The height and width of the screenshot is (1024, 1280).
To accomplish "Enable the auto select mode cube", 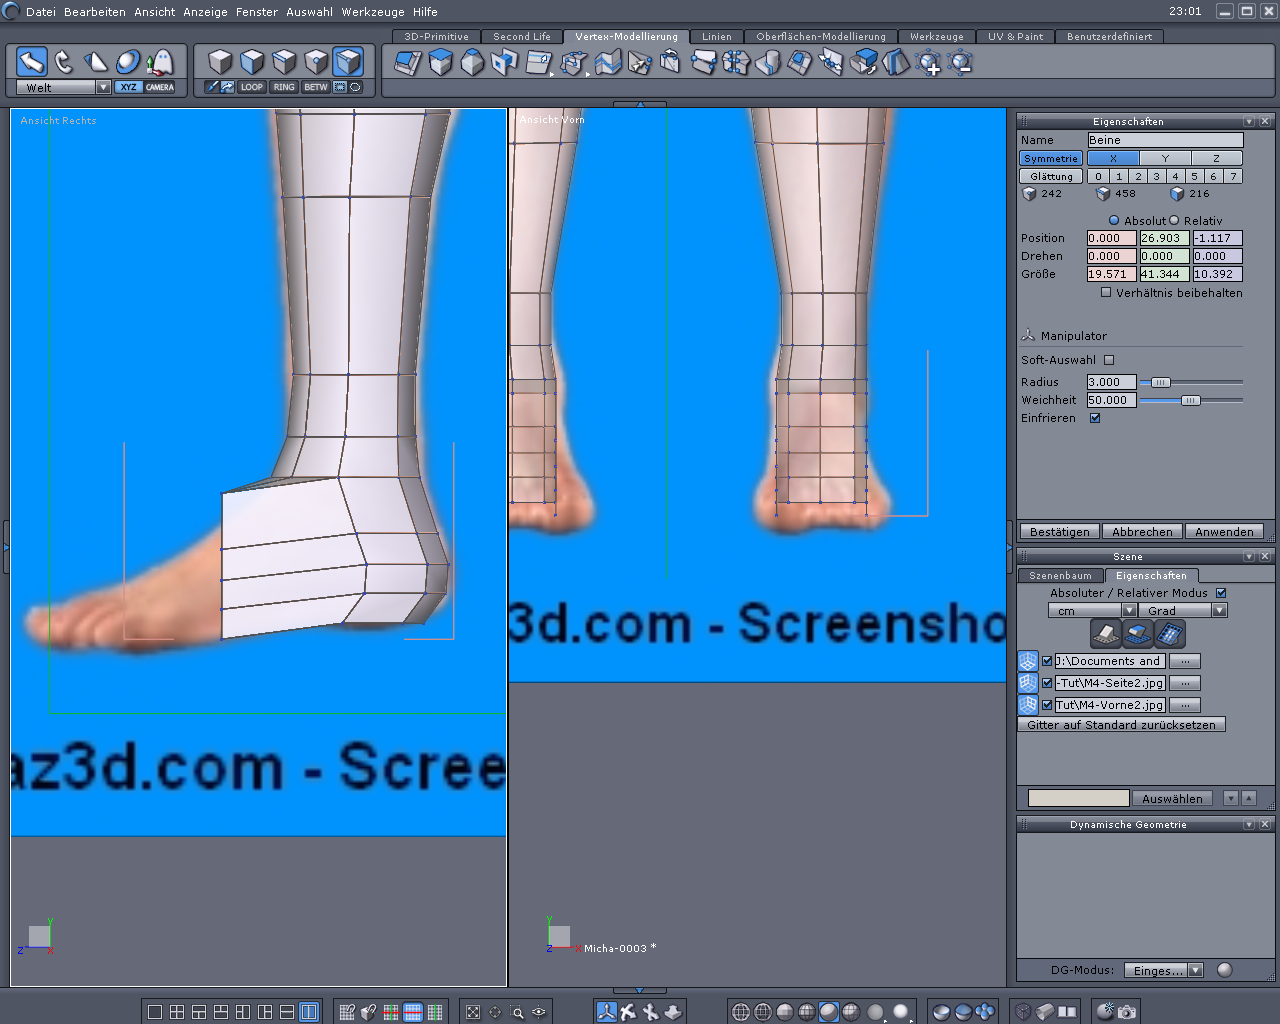I will pyautogui.click(x=348, y=62).
